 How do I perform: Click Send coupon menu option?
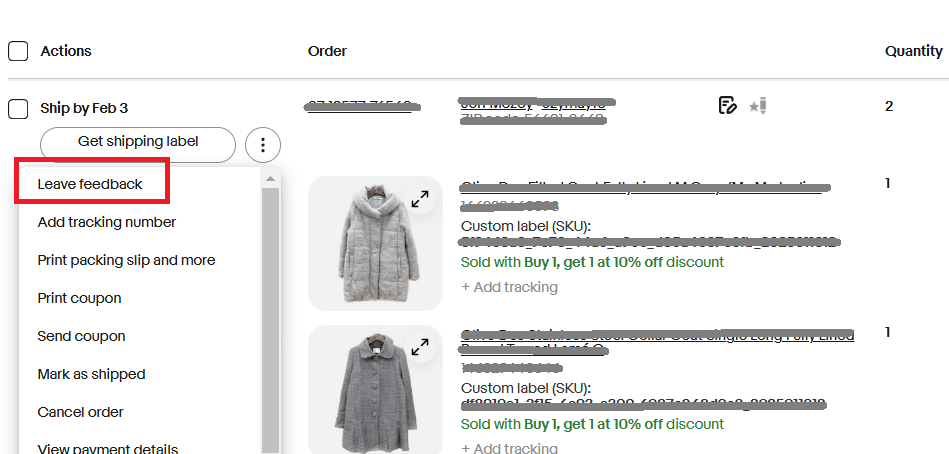[x=81, y=336]
